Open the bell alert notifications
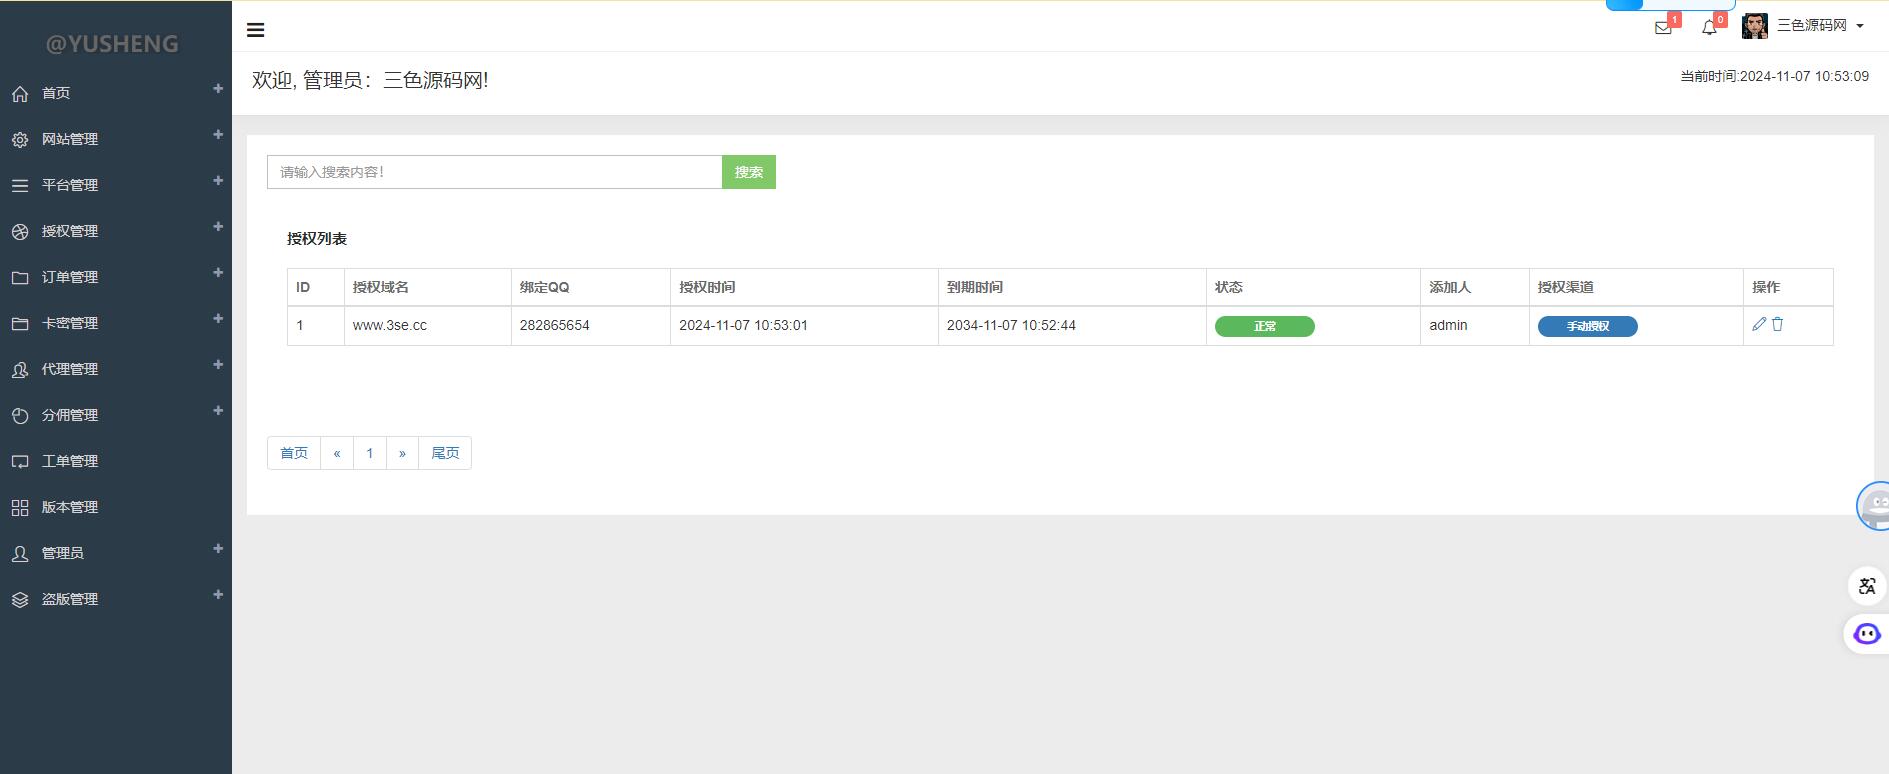The width and height of the screenshot is (1889, 774). pyautogui.click(x=1709, y=27)
